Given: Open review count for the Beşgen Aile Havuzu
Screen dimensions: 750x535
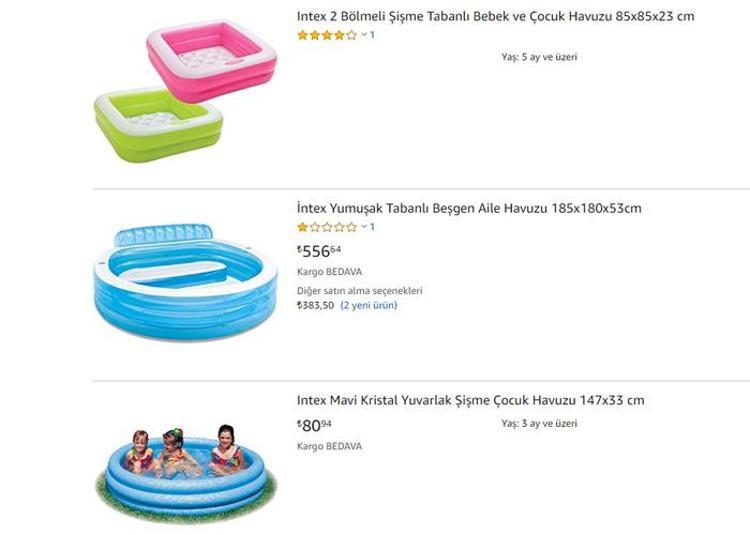Looking at the screenshot, I should click(x=373, y=227).
